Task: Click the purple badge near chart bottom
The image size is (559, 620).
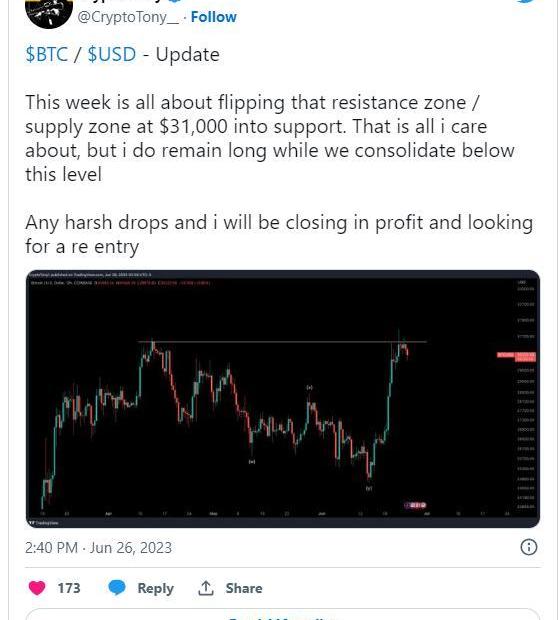Action: 415,505
